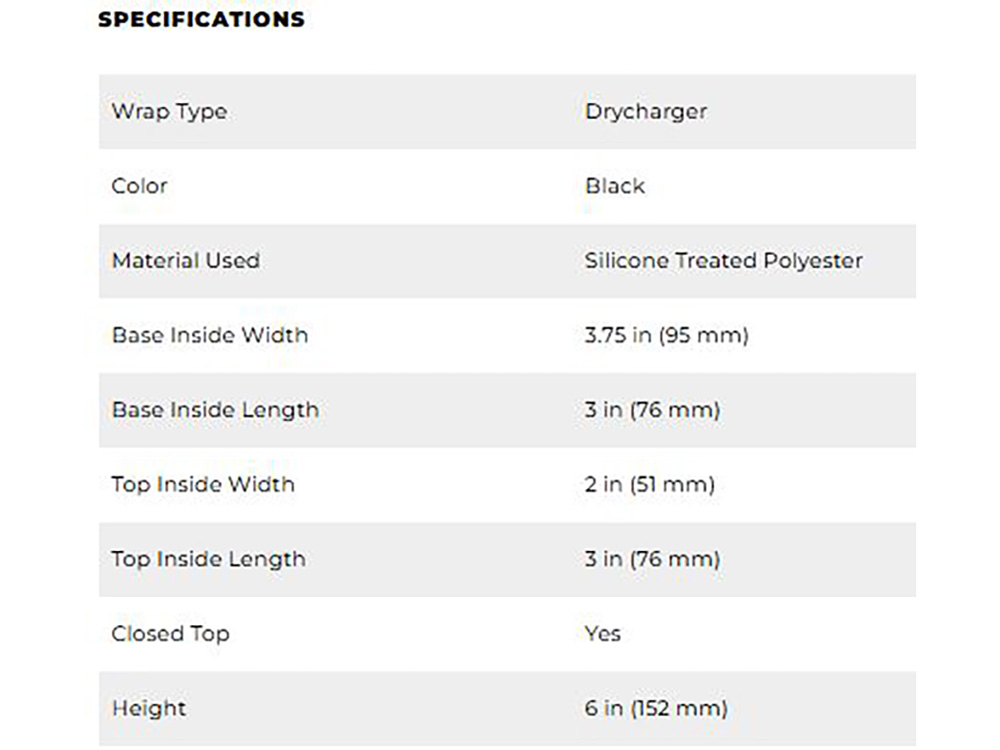Select the Color row label
The image size is (1000, 750).
click(140, 186)
